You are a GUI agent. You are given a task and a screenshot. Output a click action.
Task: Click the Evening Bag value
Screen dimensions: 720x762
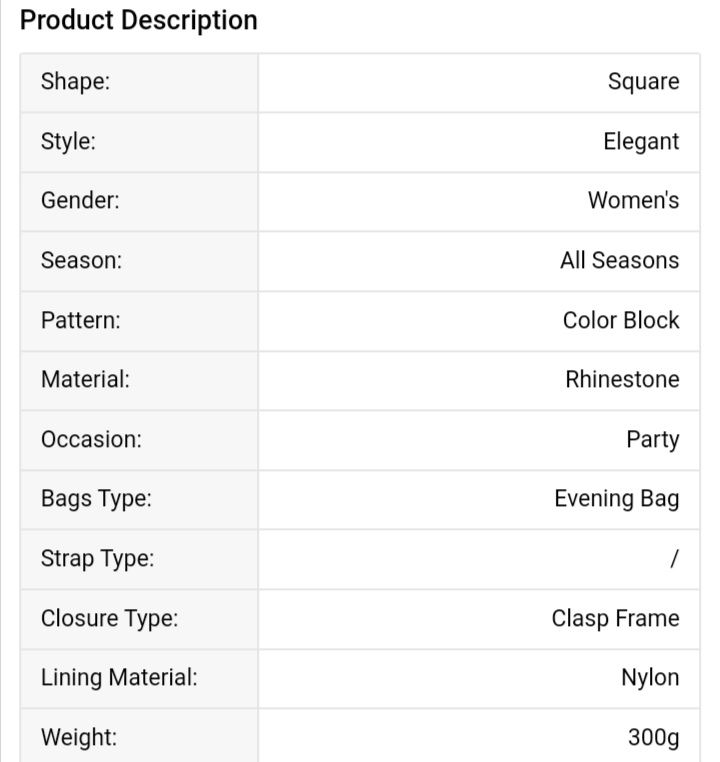[617, 499]
